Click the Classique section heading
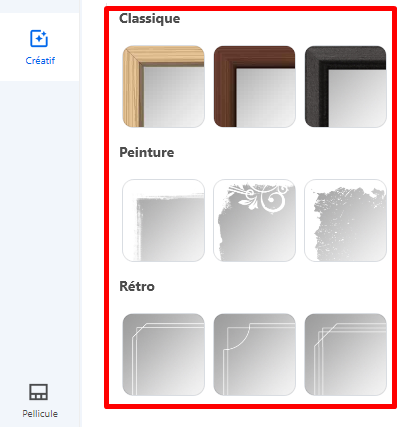The width and height of the screenshot is (402, 427). pos(150,18)
